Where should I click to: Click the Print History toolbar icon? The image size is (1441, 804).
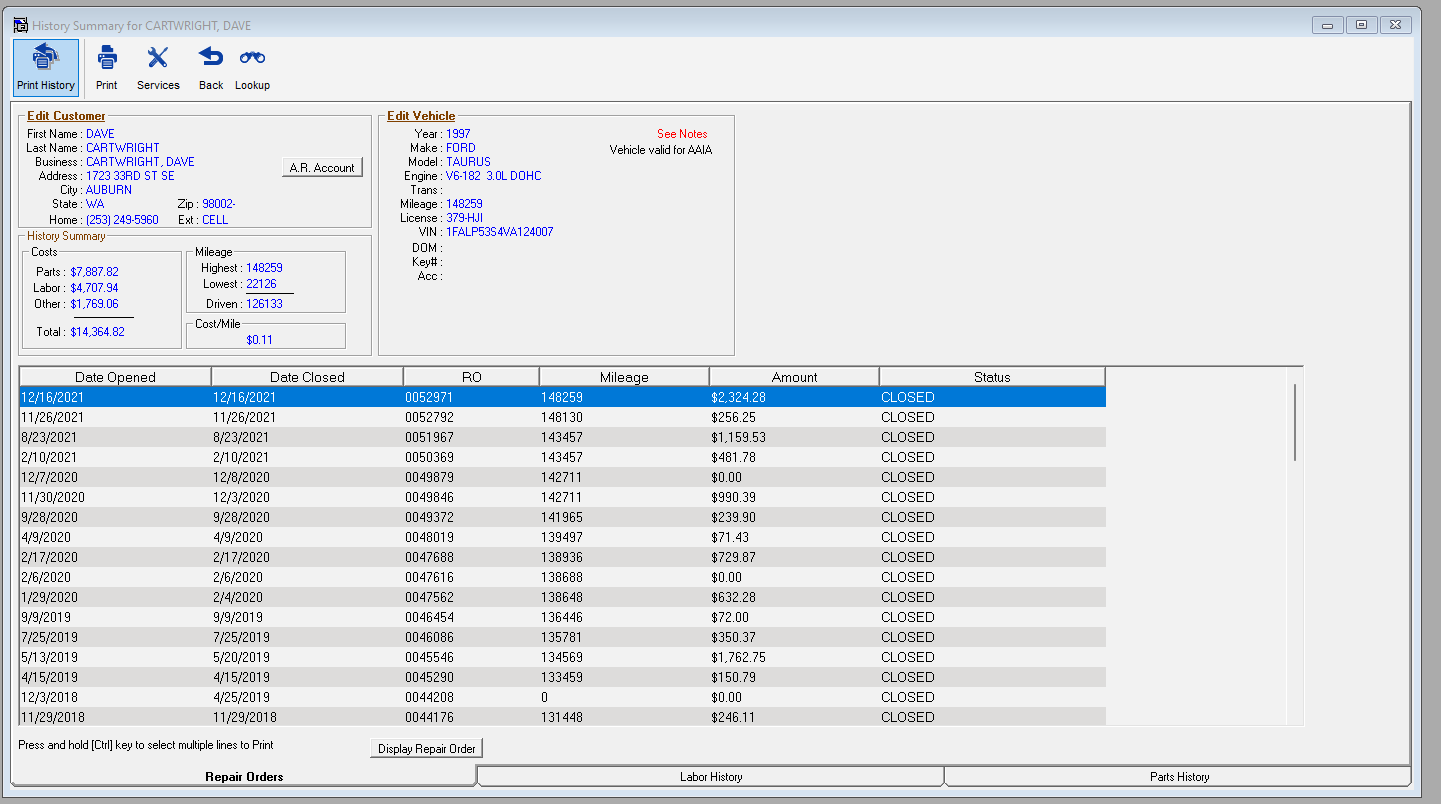pos(46,68)
